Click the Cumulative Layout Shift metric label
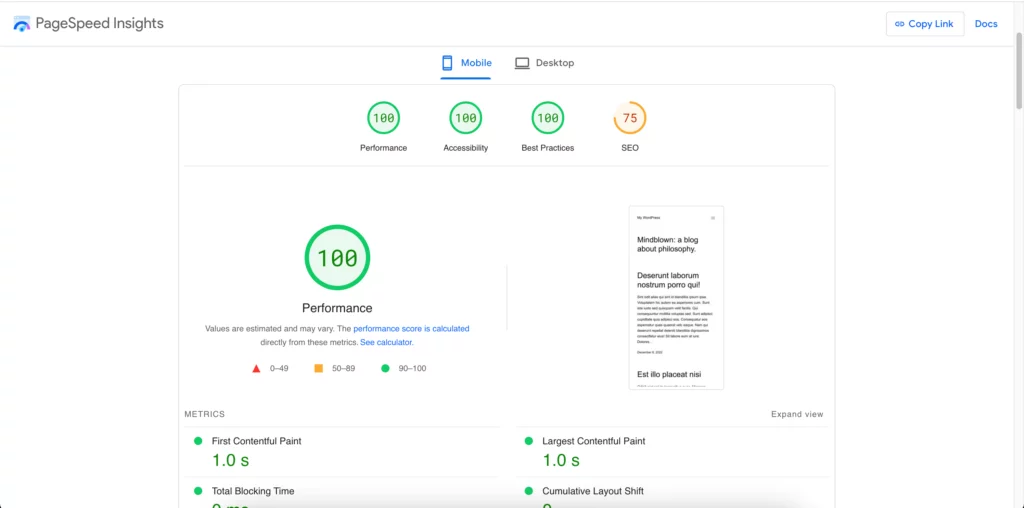 593,491
